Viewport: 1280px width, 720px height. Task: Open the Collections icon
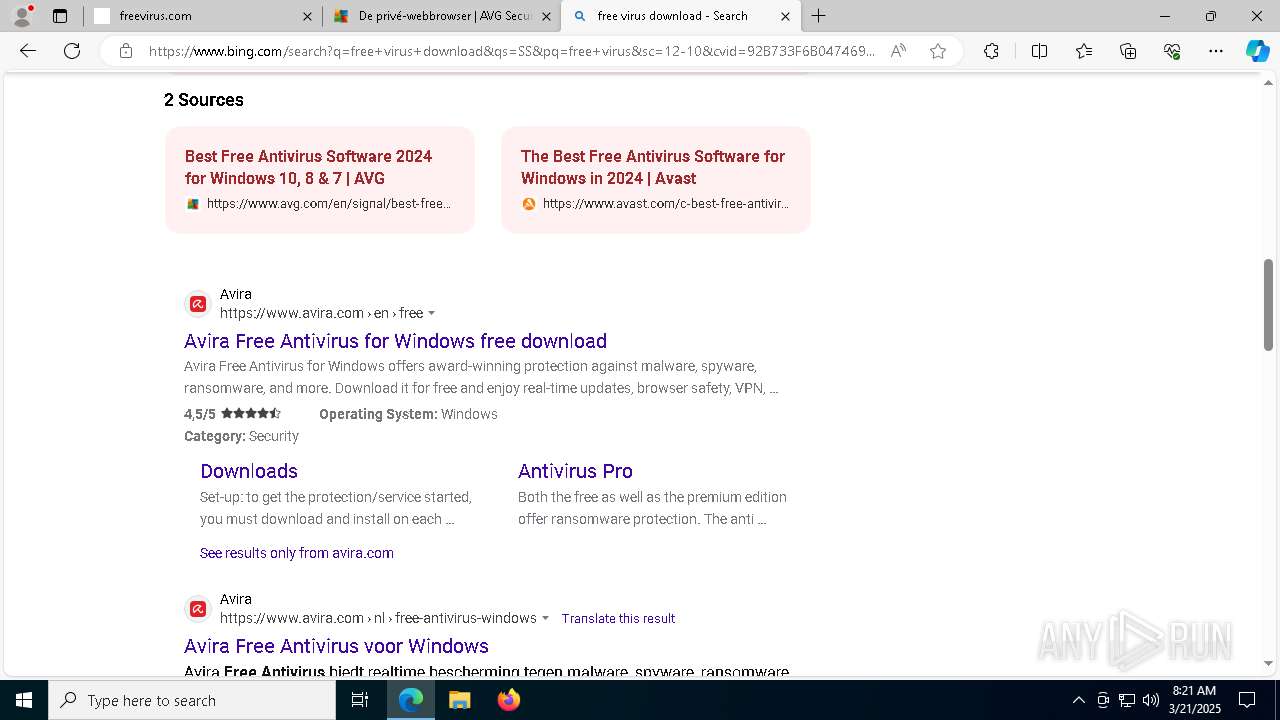click(1128, 51)
